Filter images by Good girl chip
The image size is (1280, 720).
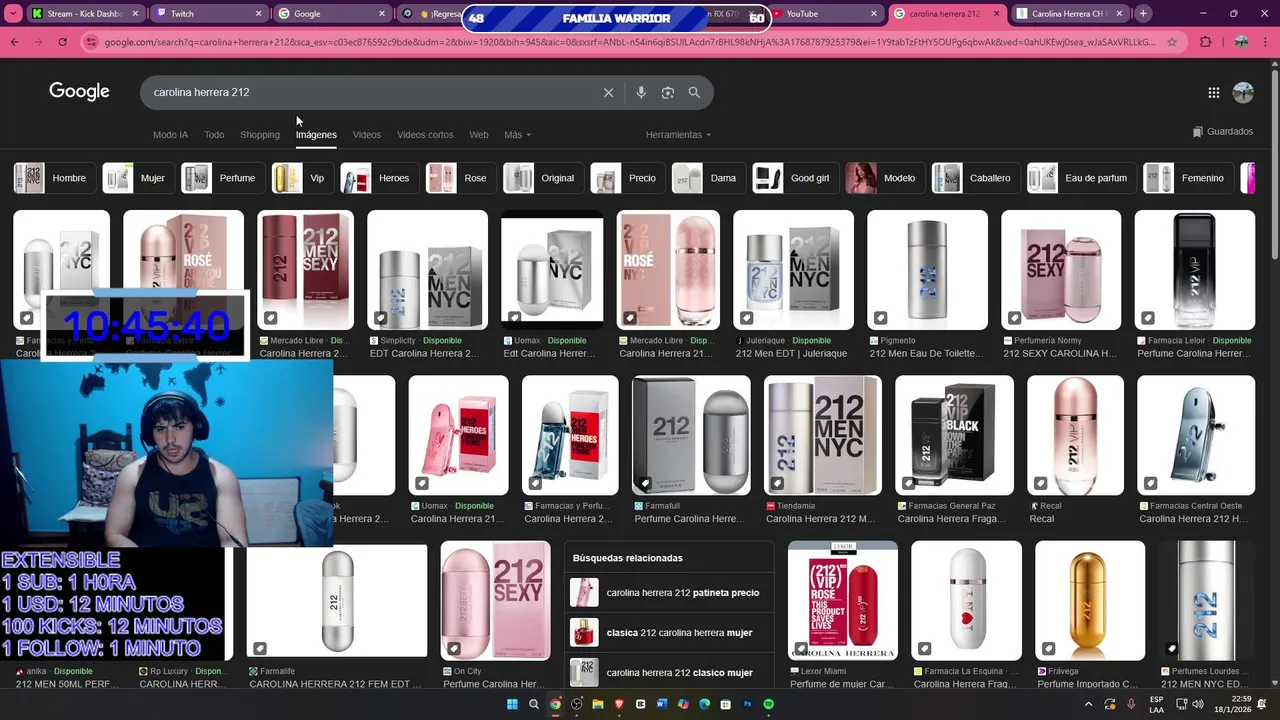[795, 178]
